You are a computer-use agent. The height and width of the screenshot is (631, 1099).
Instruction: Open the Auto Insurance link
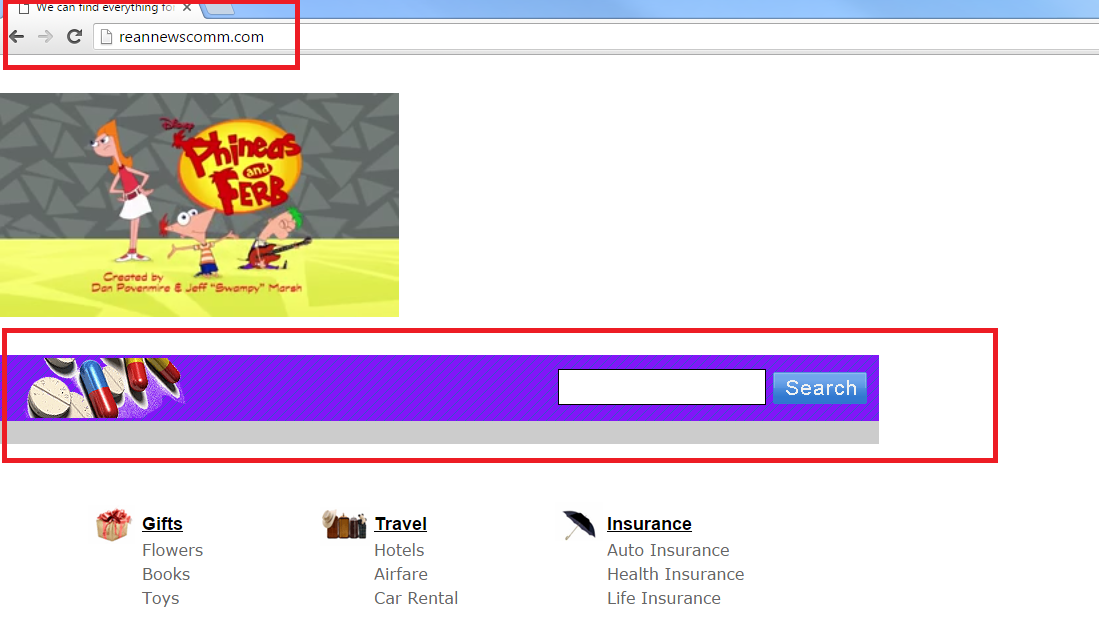click(x=668, y=550)
